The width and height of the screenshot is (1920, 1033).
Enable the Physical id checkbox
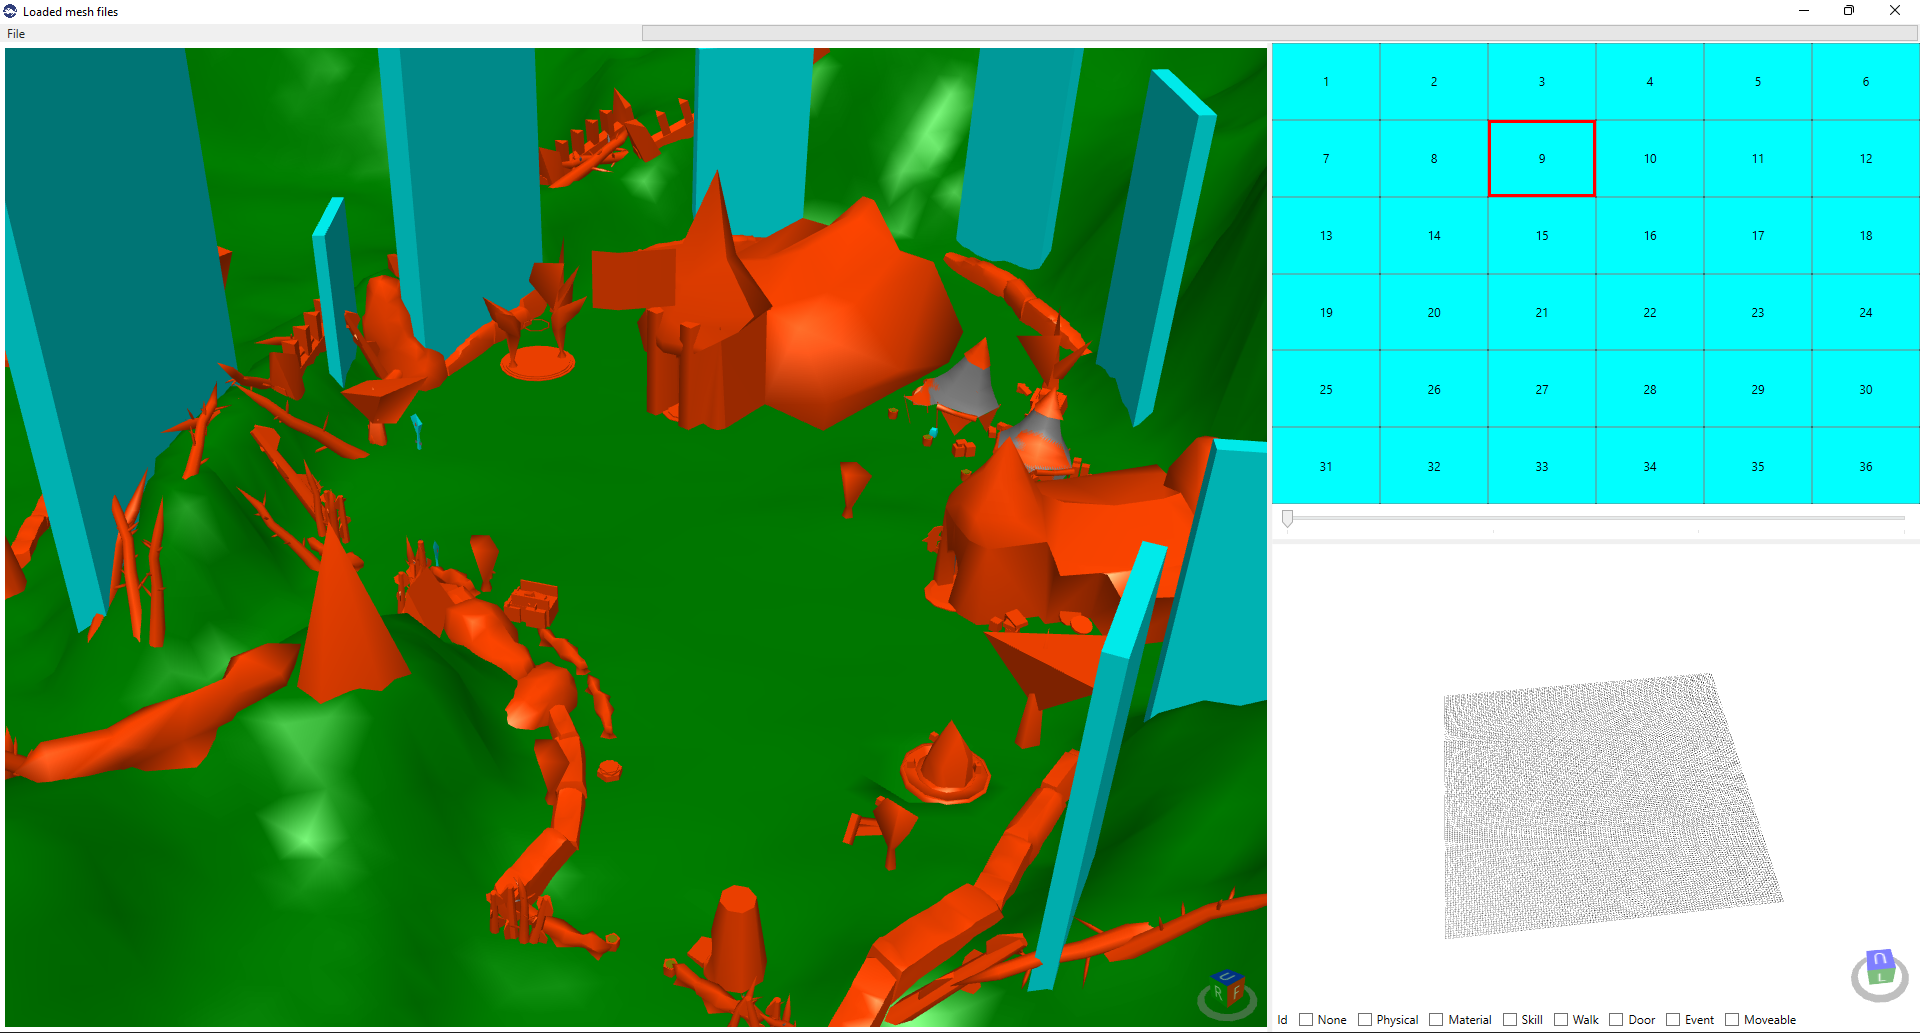point(1365,1020)
